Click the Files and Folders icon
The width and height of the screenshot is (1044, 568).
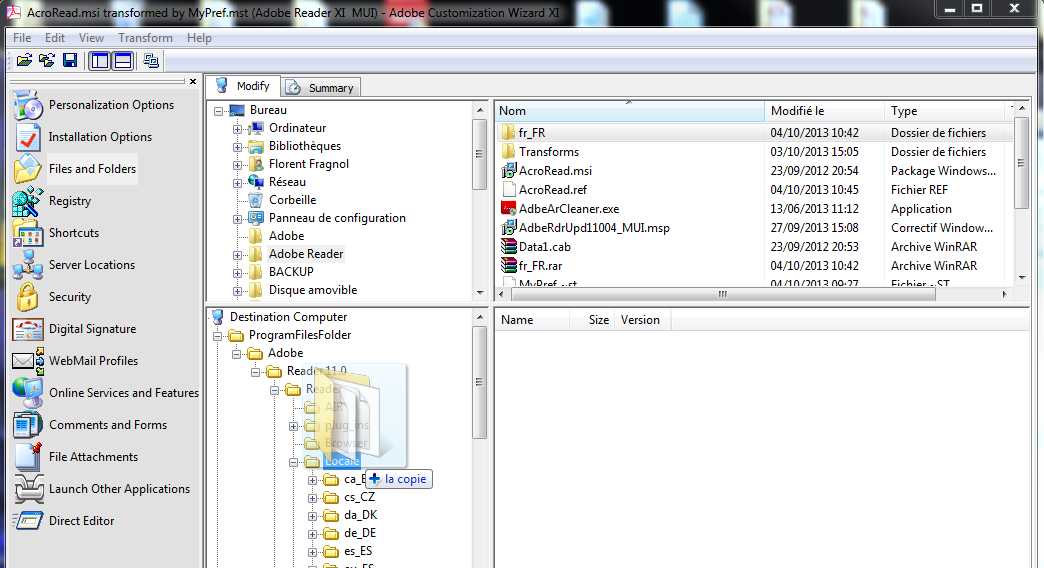coord(27,169)
